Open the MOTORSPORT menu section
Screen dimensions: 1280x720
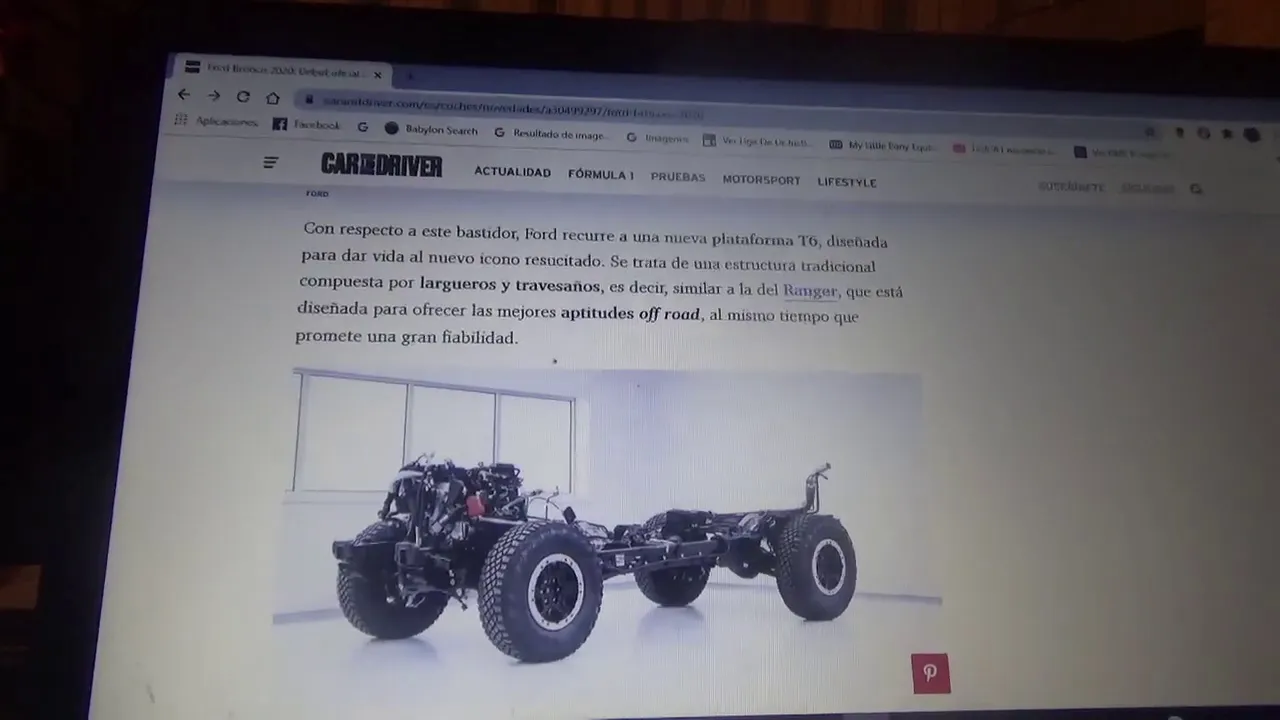[x=761, y=180]
